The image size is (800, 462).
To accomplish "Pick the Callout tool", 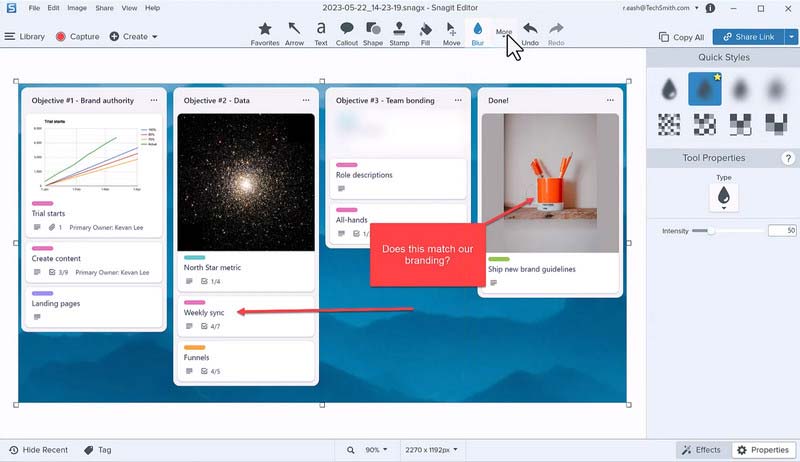I will point(346,34).
